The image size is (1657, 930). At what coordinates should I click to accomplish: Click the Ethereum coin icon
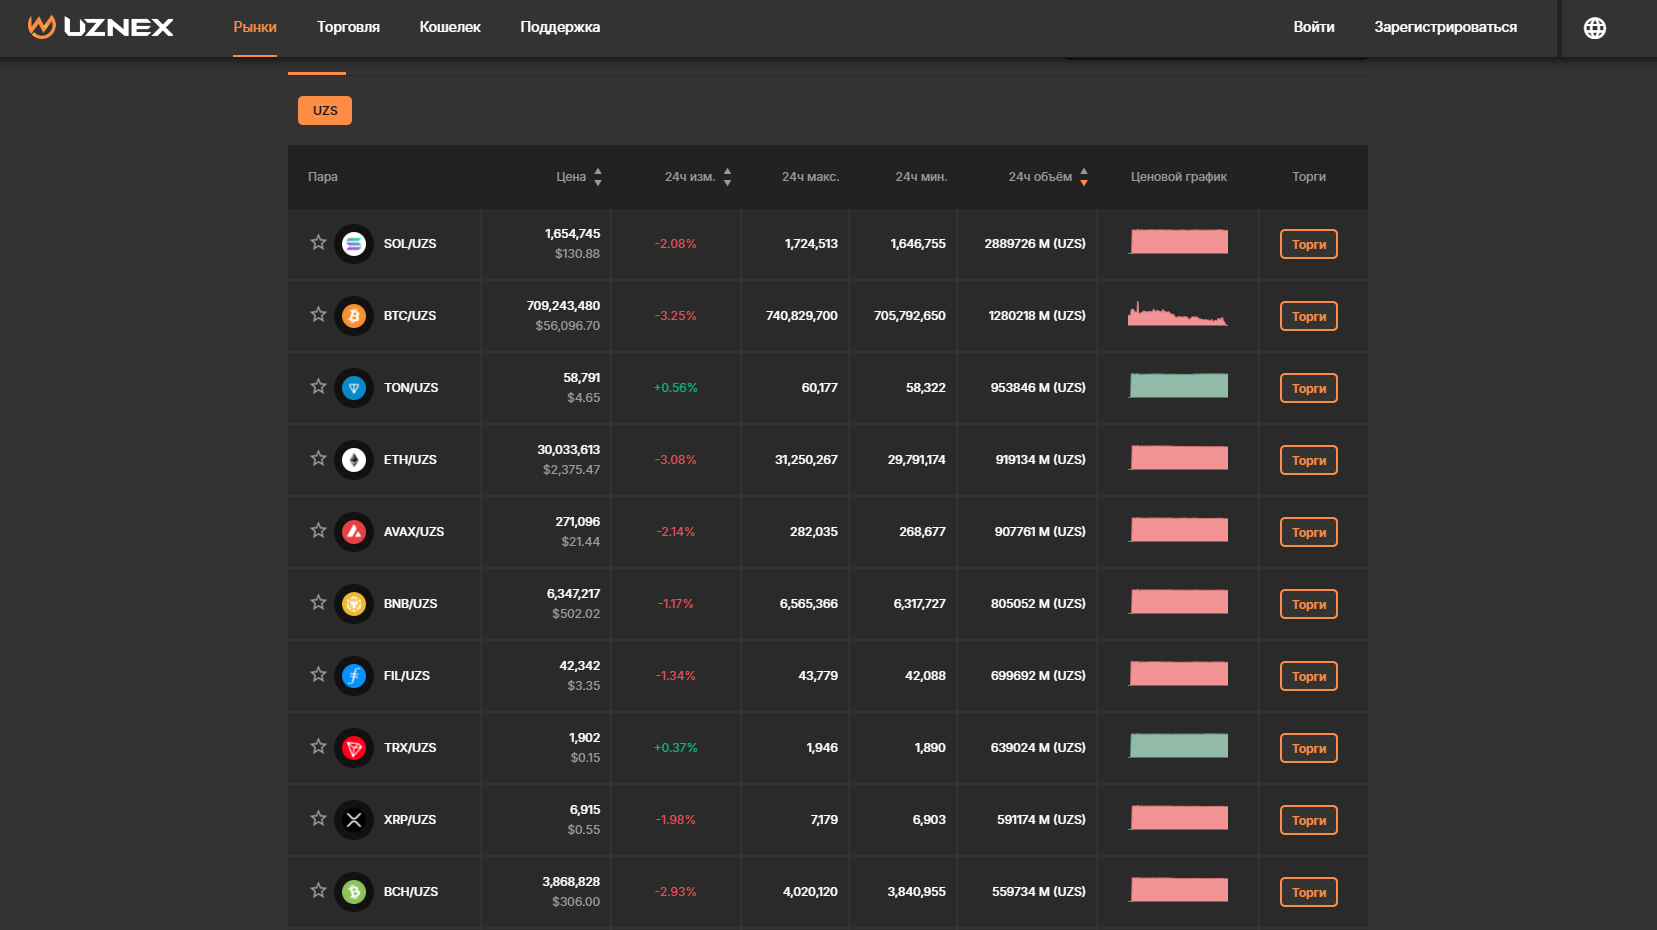coord(354,459)
